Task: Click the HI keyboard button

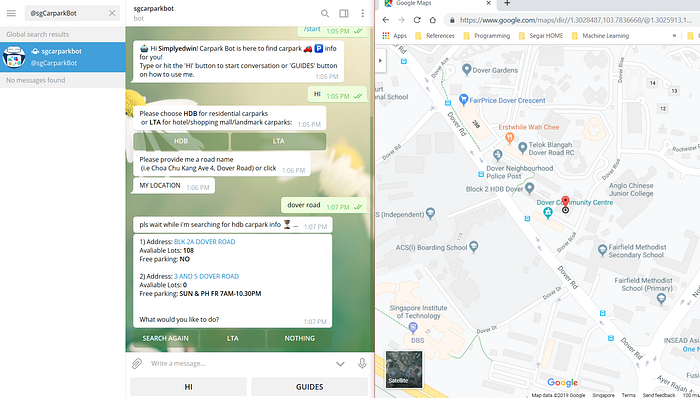Action: coord(188,387)
